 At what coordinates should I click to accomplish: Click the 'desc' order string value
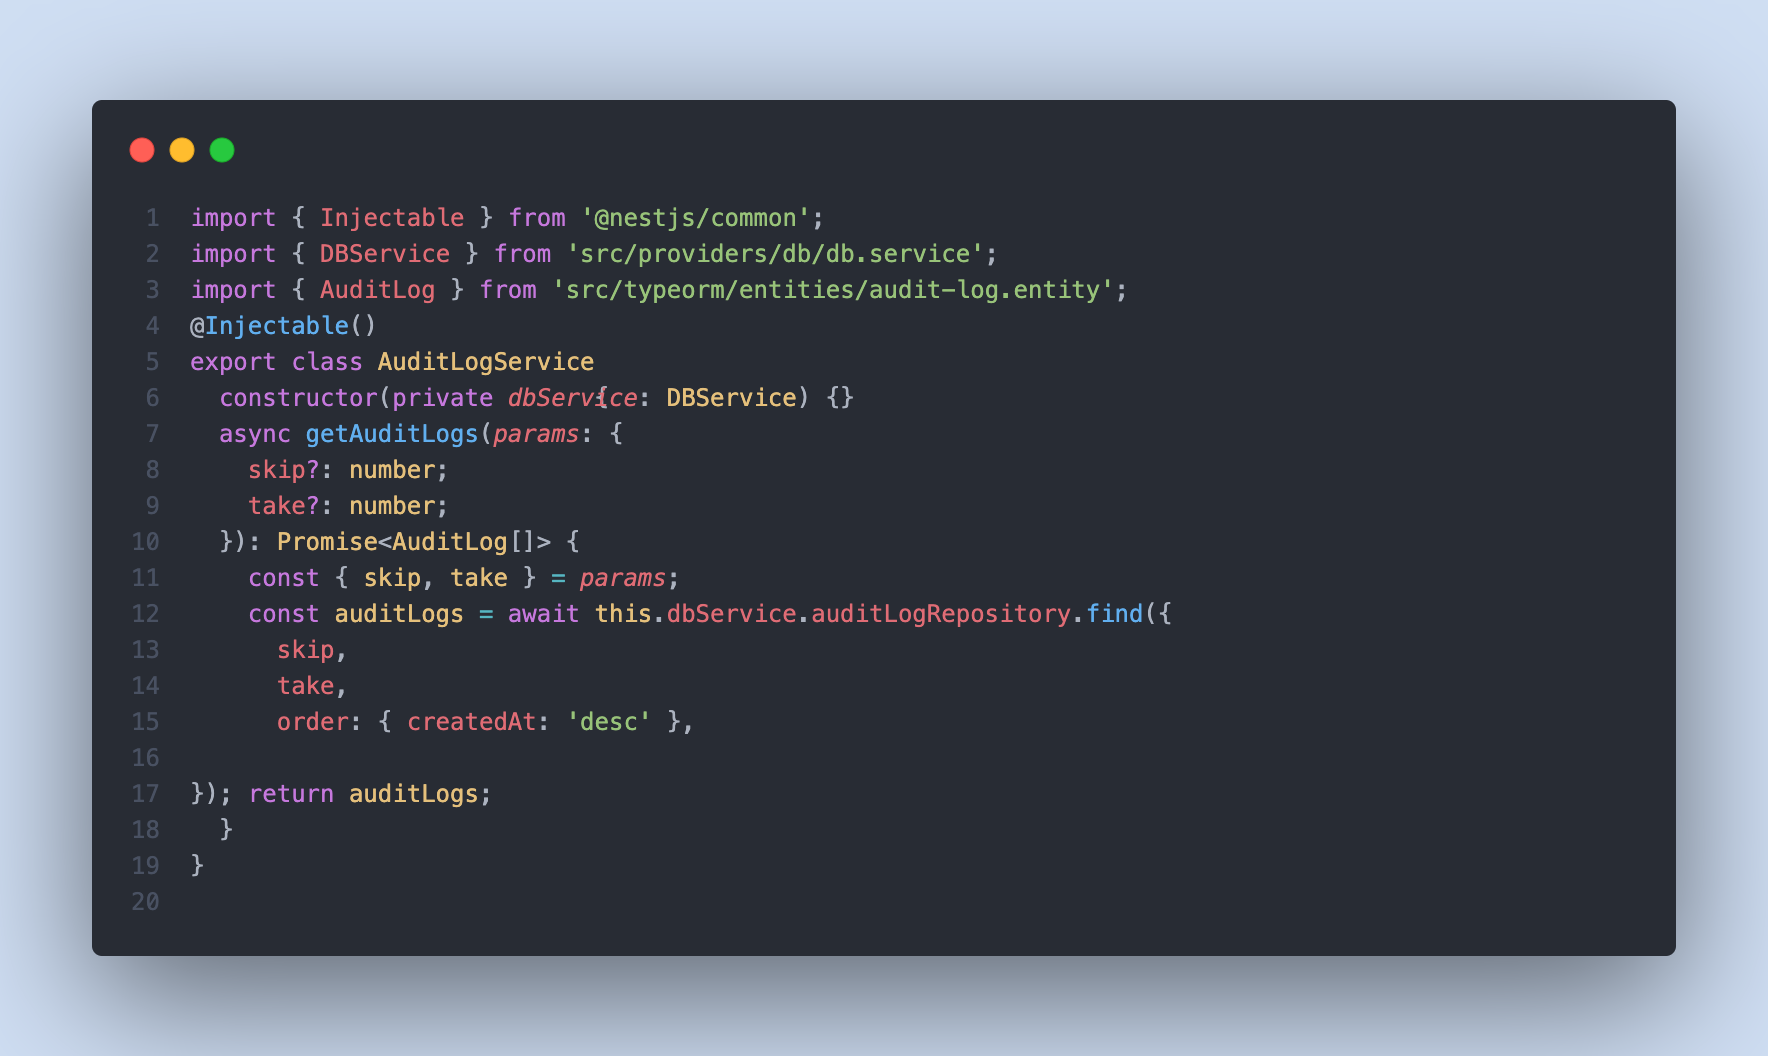(x=609, y=722)
